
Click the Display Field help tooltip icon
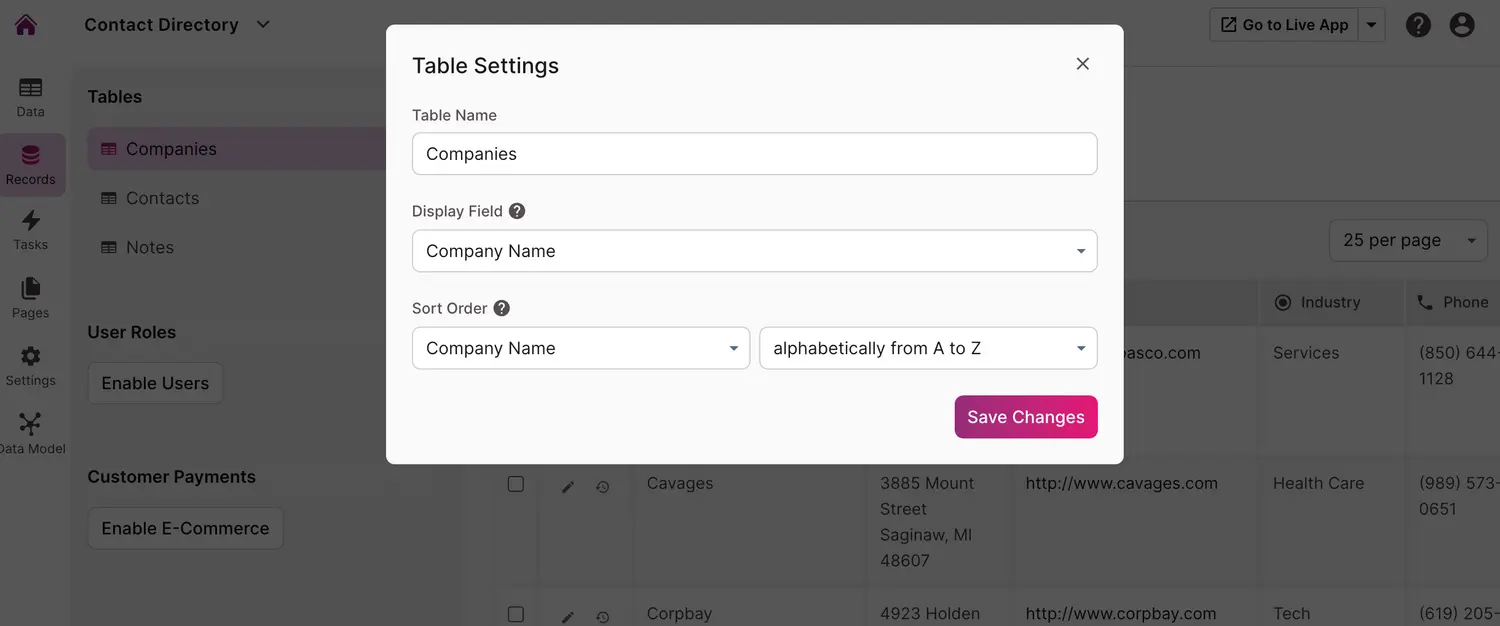point(517,211)
